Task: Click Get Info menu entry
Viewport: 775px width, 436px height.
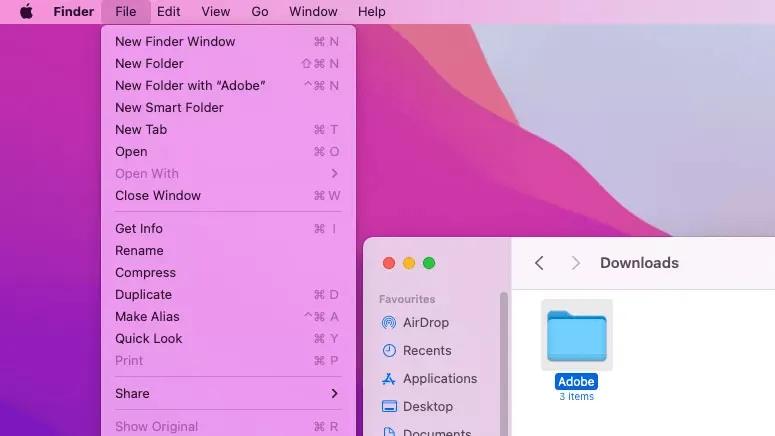Action: 139,229
